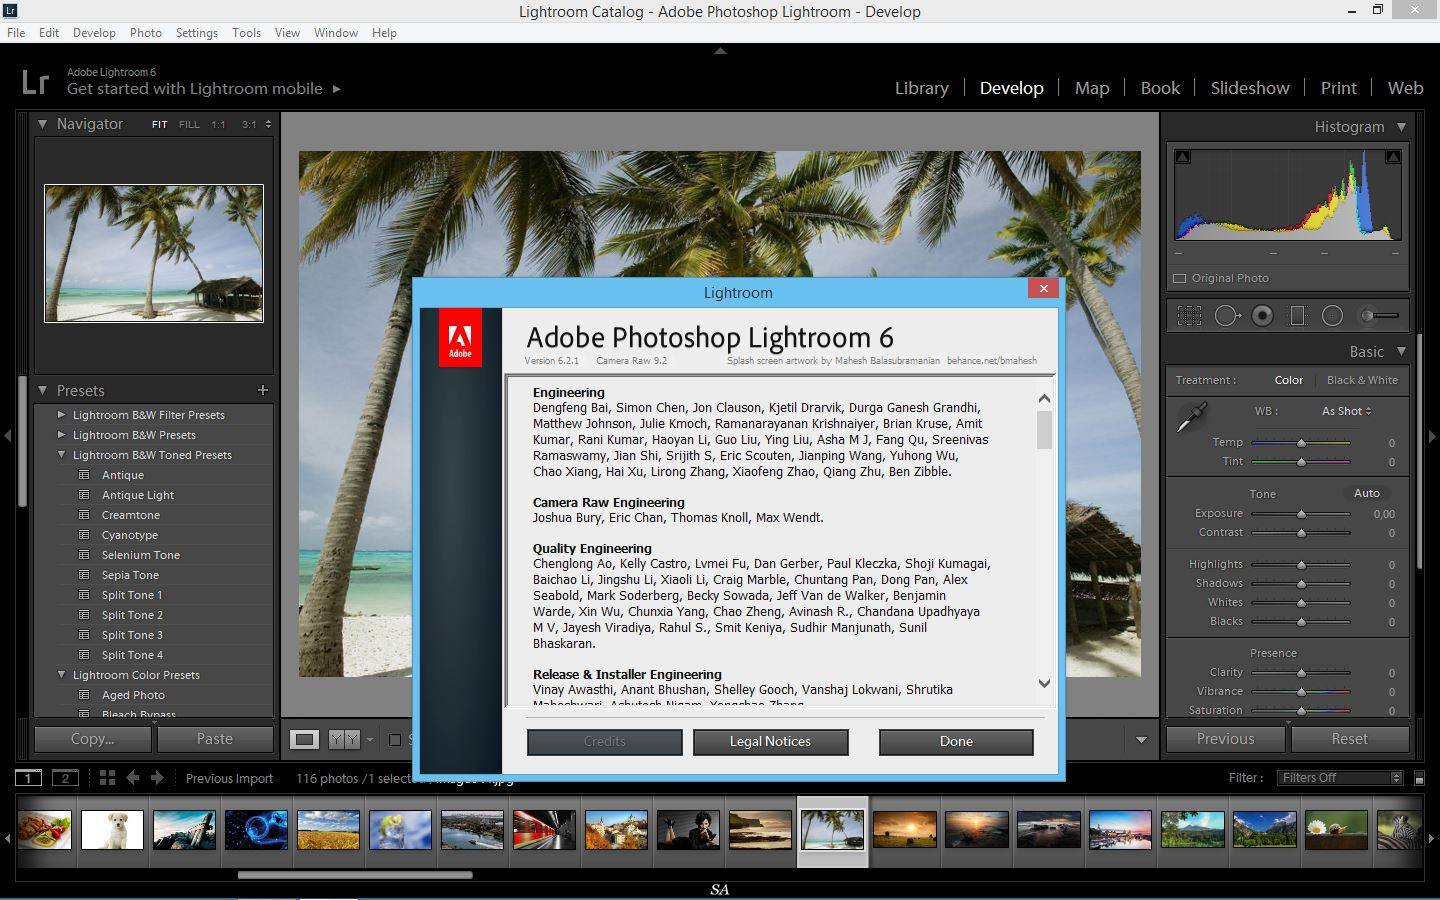This screenshot has height=900, width=1440.
Task: Select the Adjustment Brush tool
Action: (1378, 316)
